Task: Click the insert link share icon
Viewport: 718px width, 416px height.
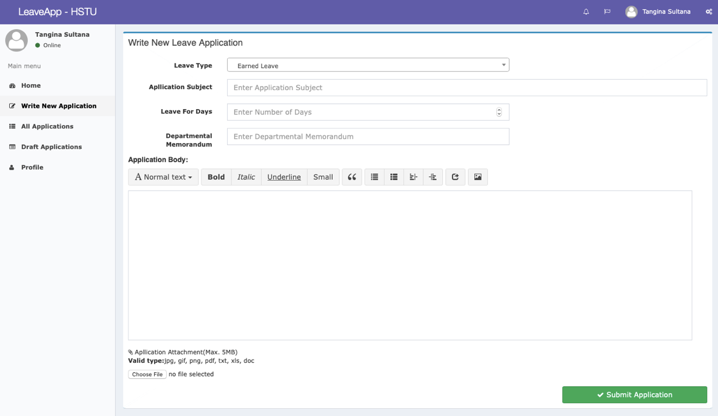Action: [455, 177]
